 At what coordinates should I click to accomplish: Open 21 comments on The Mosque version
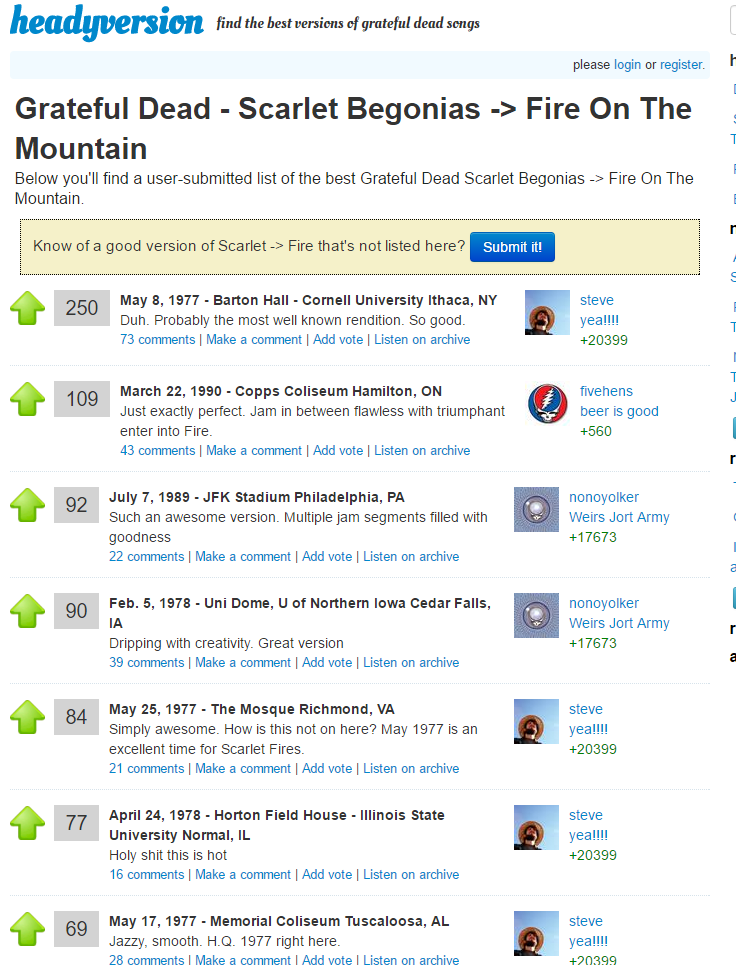coord(146,769)
